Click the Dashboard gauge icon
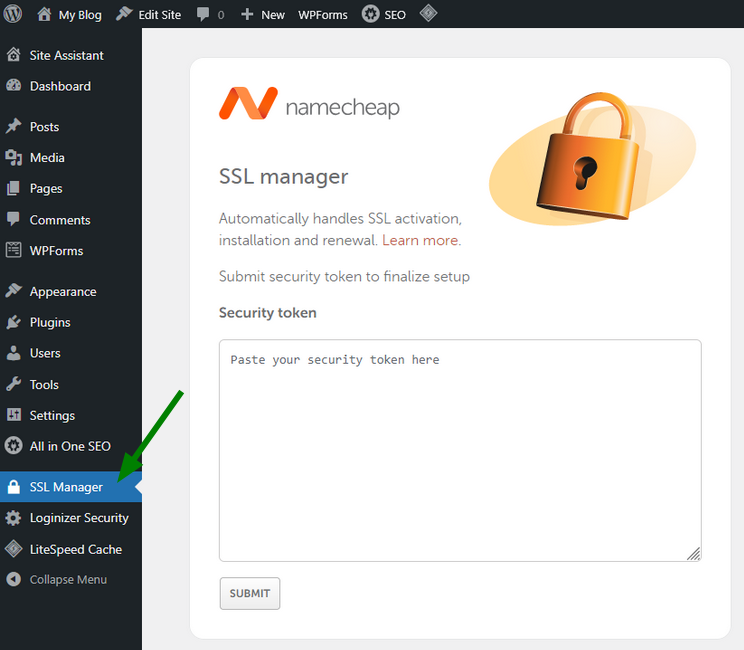Screen dimensions: 744x650 pyautogui.click(x=14, y=86)
